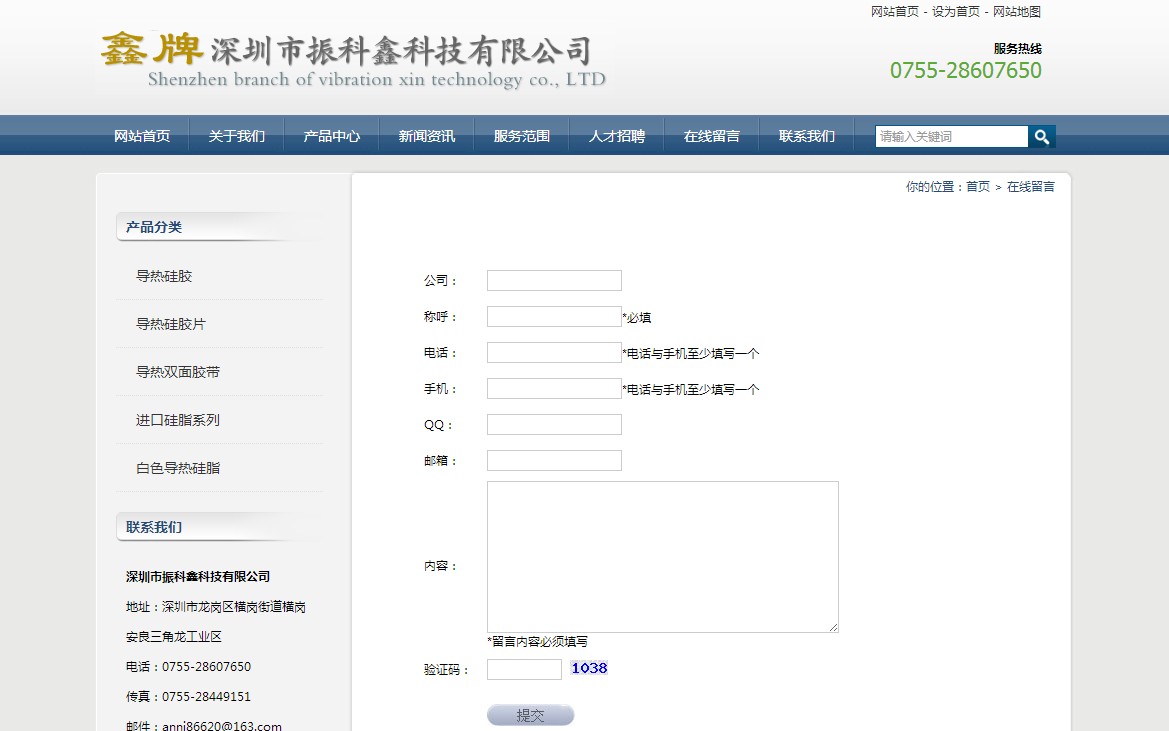The image size is (1169, 731).
Task: Select 在线留言 in the navigation bar
Action: click(x=712, y=136)
